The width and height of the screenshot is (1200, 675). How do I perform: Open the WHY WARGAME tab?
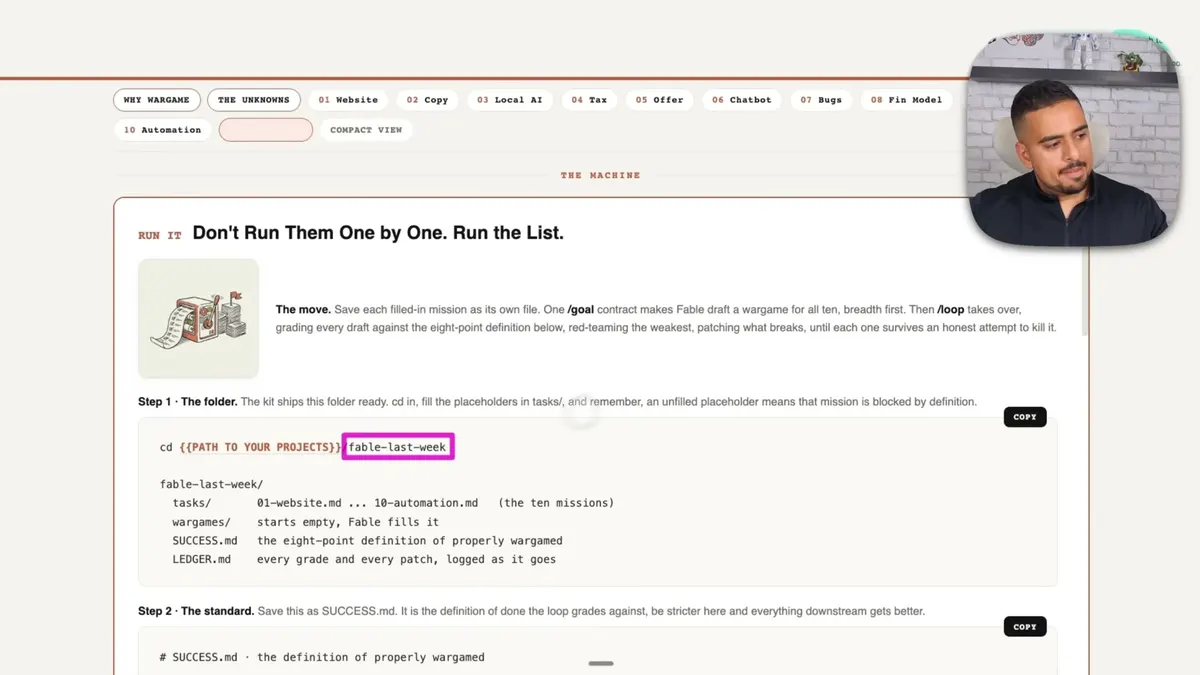[157, 100]
